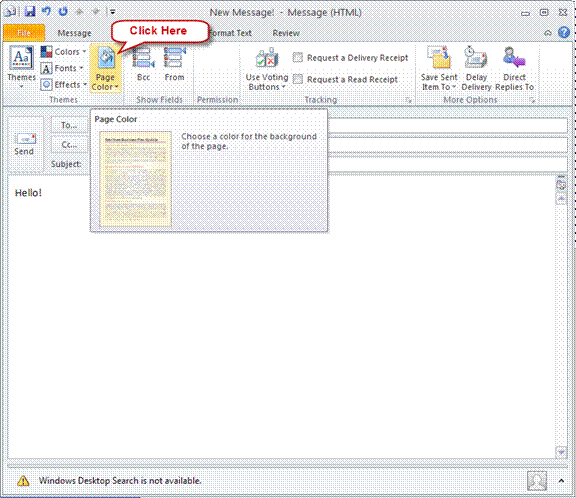Open Use Voting Buttons icon
Image resolution: width=576 pixels, height=498 pixels.
point(267,58)
